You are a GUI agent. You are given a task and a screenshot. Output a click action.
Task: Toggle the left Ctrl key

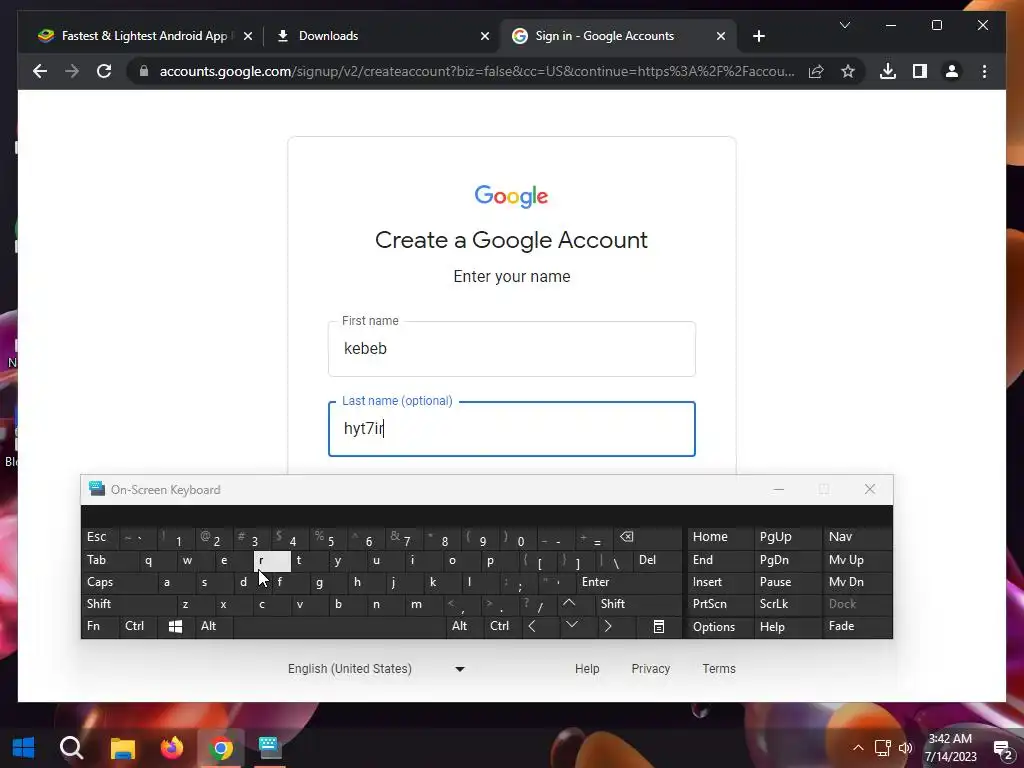(x=138, y=626)
